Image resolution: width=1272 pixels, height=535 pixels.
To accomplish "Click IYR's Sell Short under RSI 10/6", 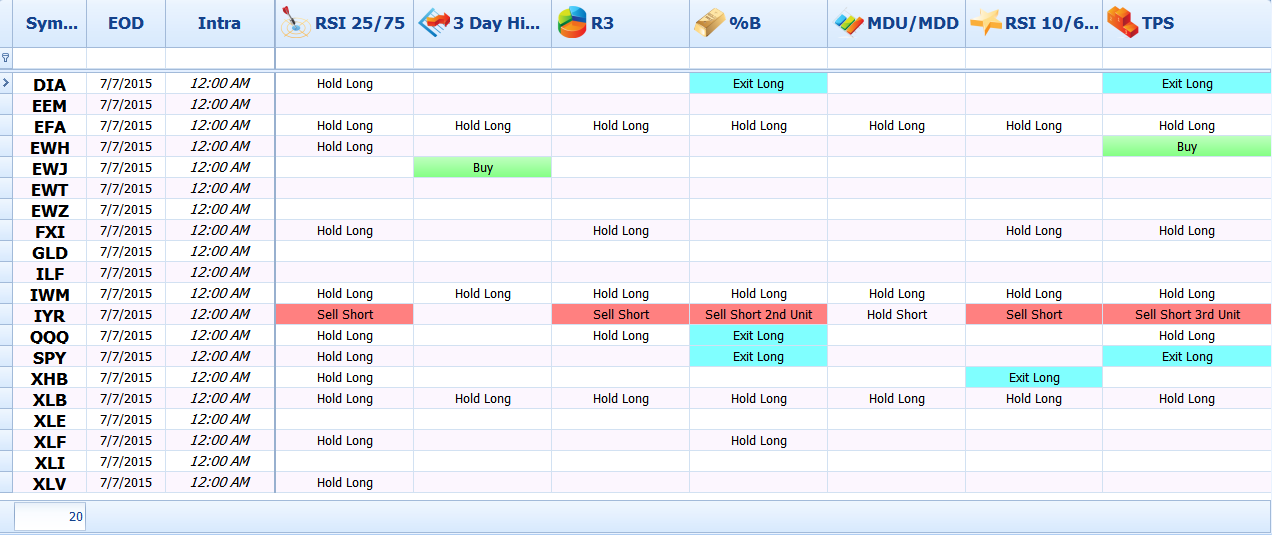I will pyautogui.click(x=1034, y=315).
